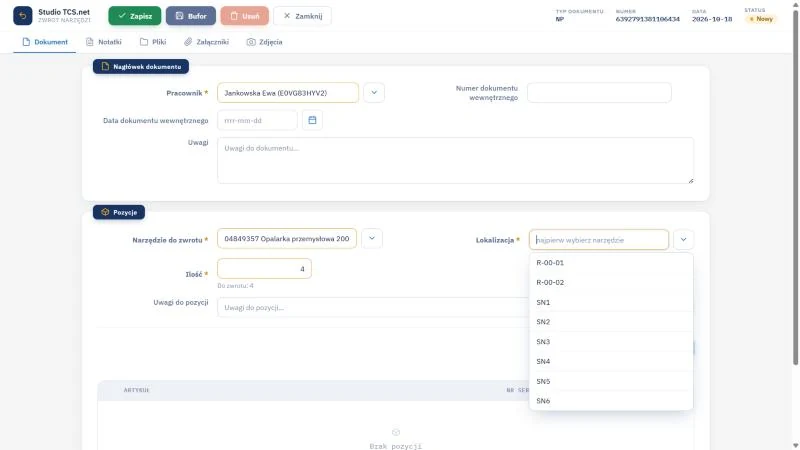
Task: Open the Pliki tab
Action: [153, 42]
